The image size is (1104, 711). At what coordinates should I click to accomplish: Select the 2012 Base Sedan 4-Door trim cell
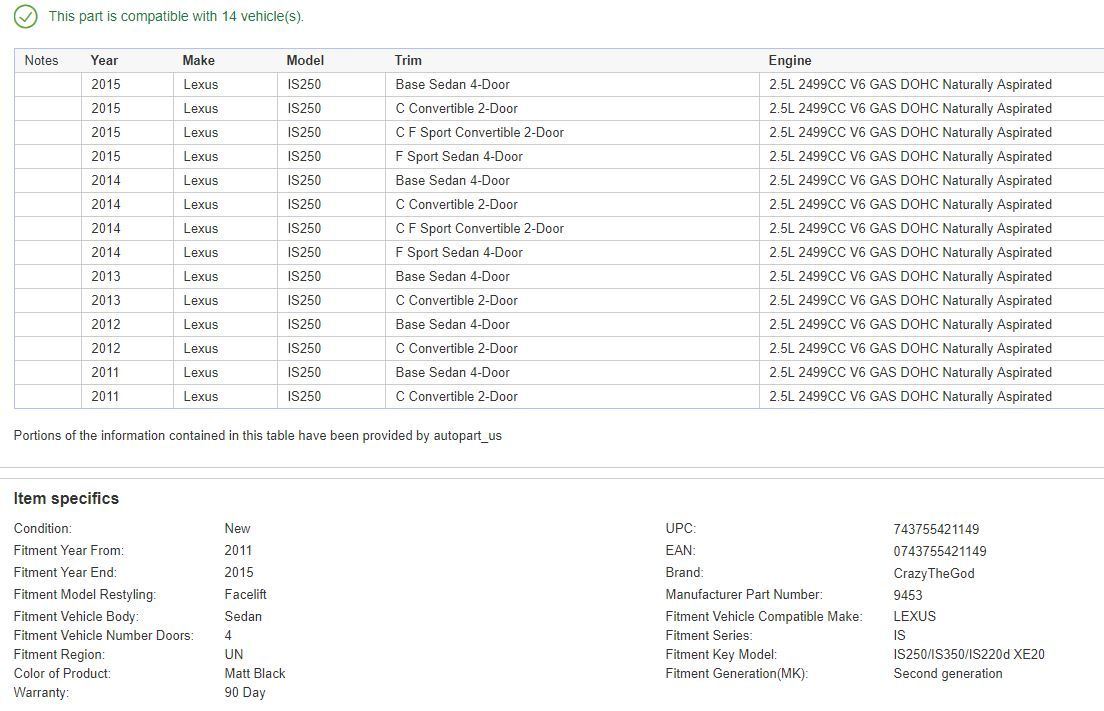[452, 325]
